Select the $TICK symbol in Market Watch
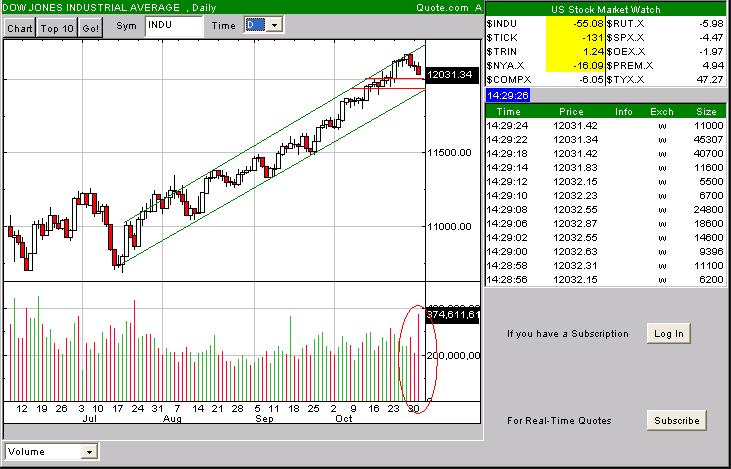 click(x=502, y=37)
